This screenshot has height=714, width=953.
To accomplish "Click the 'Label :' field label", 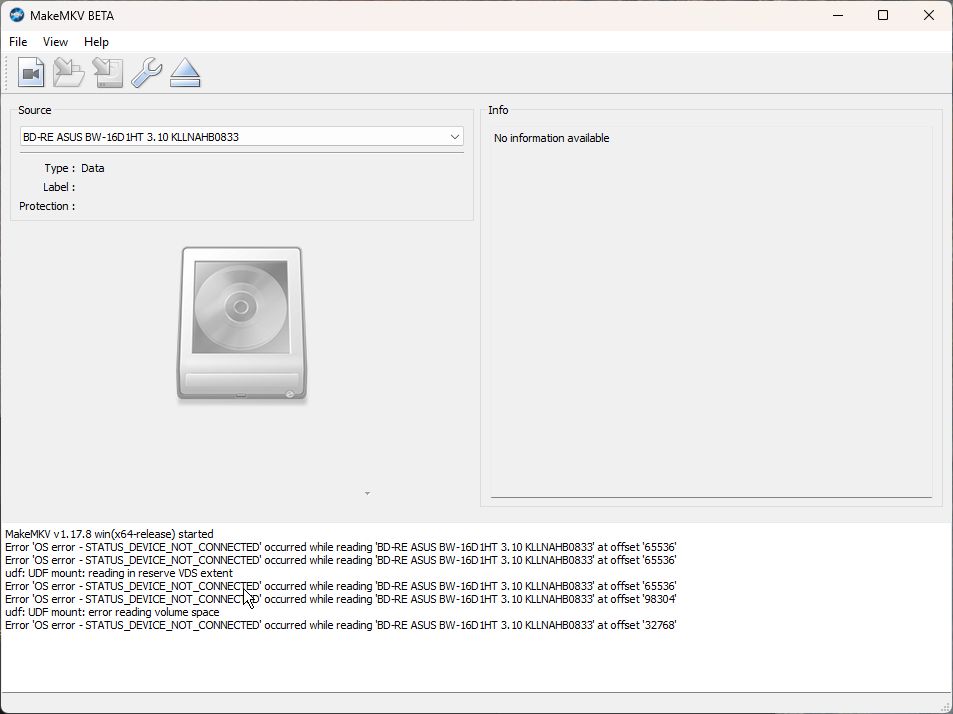I will point(59,187).
